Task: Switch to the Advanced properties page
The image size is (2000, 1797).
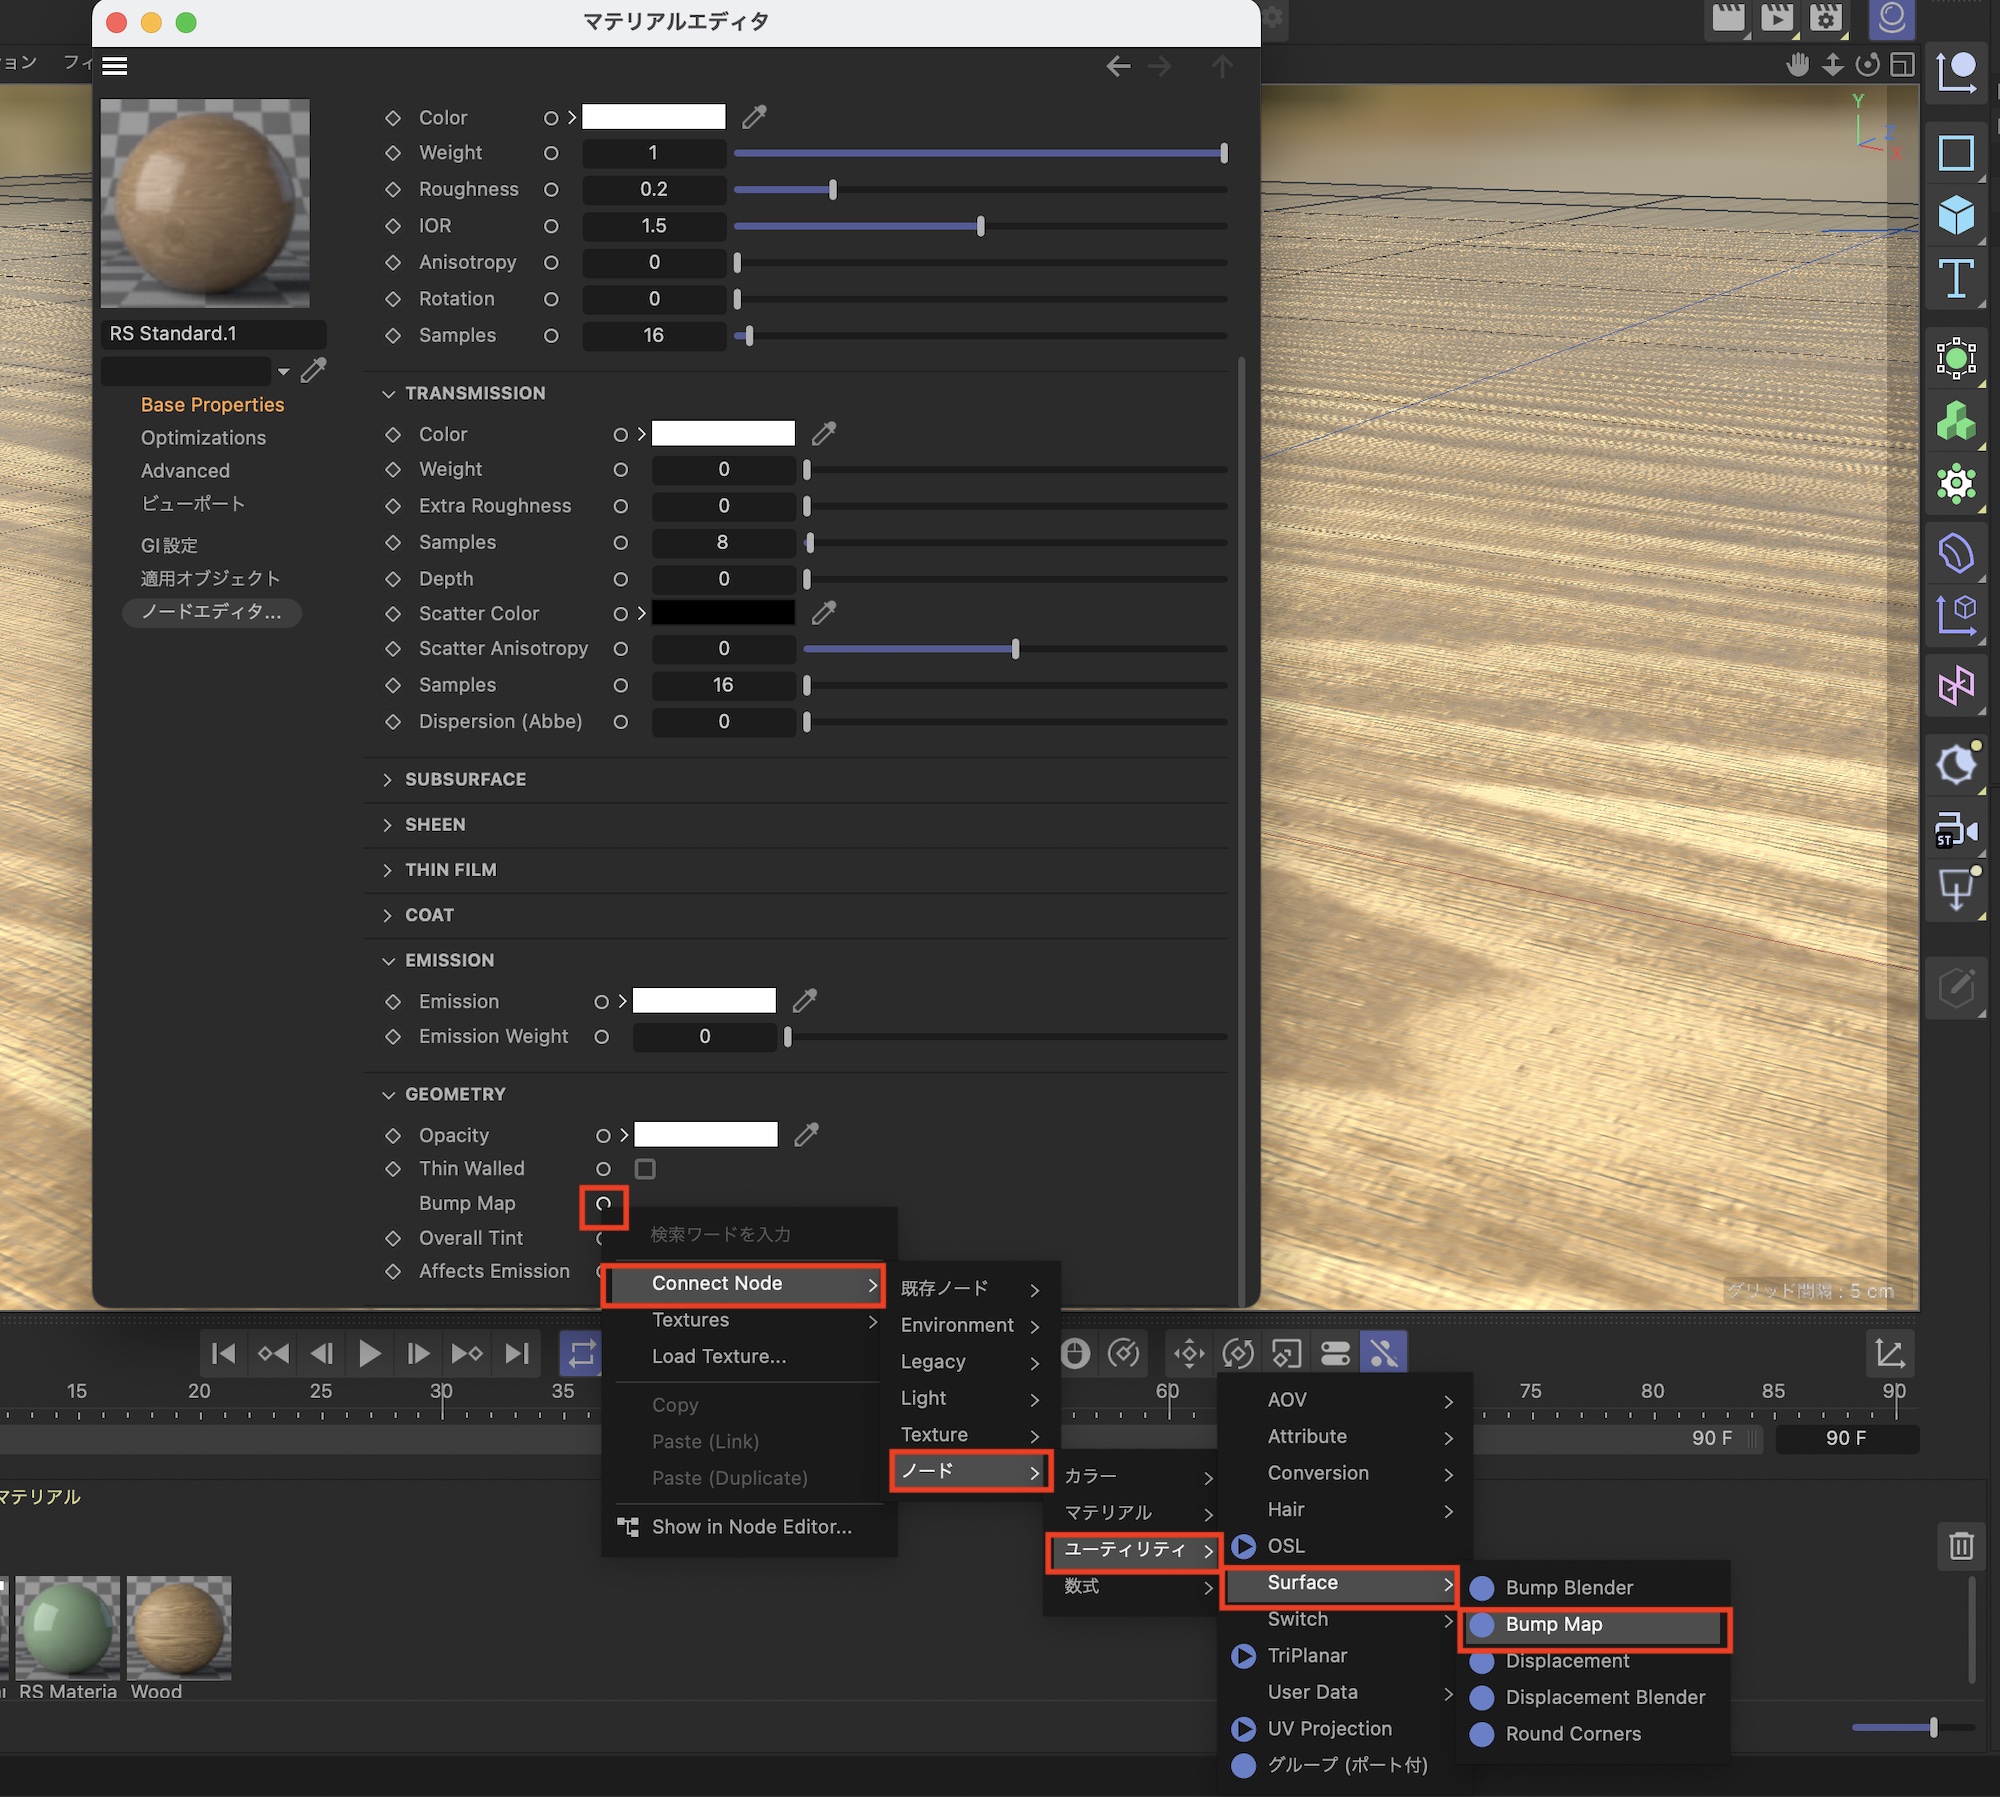Action: (185, 471)
